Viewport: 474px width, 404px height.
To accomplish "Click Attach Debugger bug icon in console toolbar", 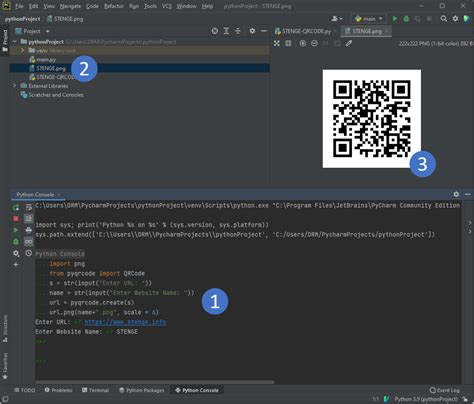I will (16, 242).
